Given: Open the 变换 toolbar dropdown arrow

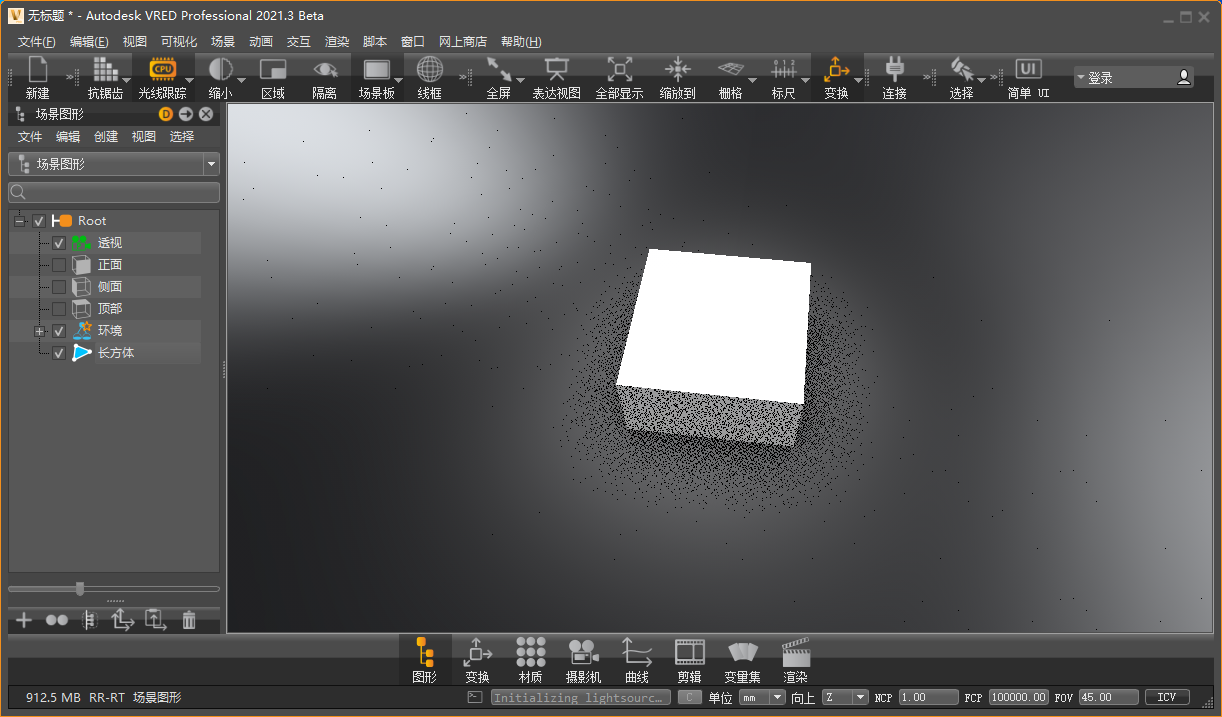Looking at the screenshot, I should (x=858, y=80).
